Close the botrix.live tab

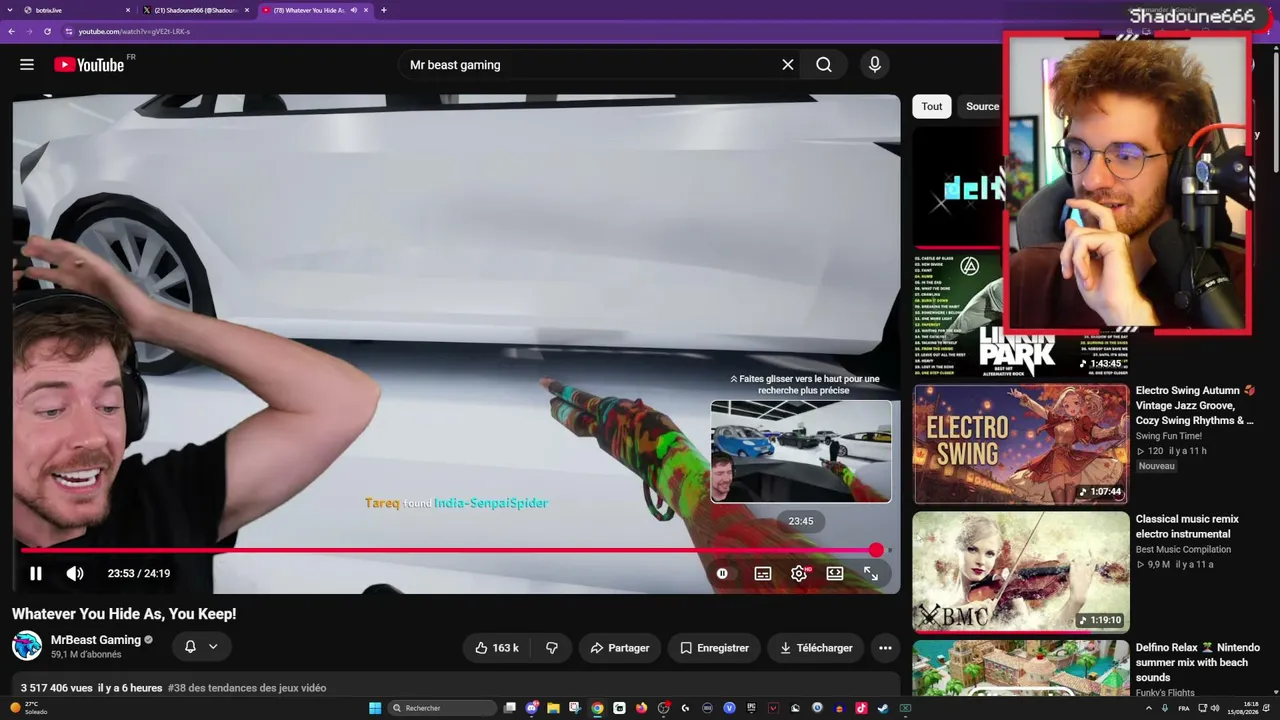128,10
